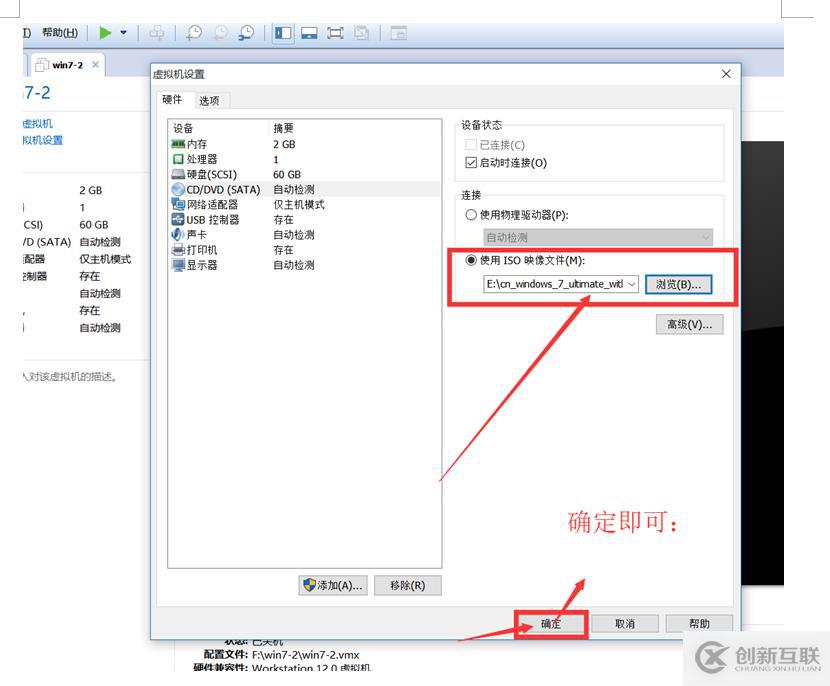Click the 移除(R) remove button

408,585
